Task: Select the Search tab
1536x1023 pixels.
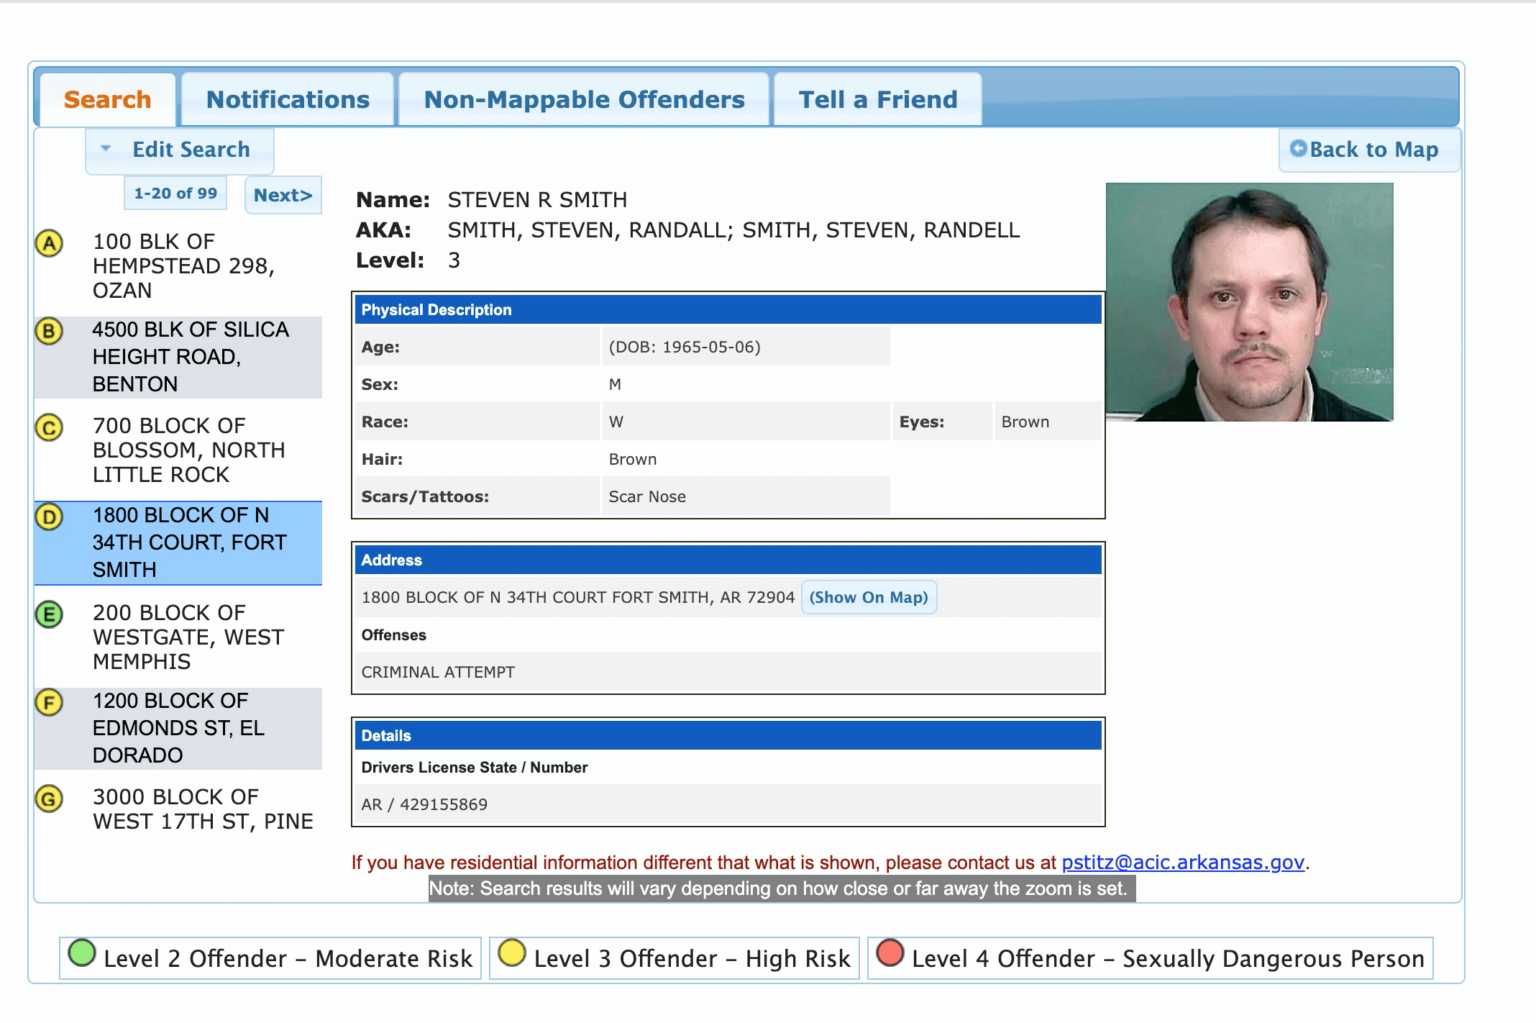Action: click(x=107, y=100)
